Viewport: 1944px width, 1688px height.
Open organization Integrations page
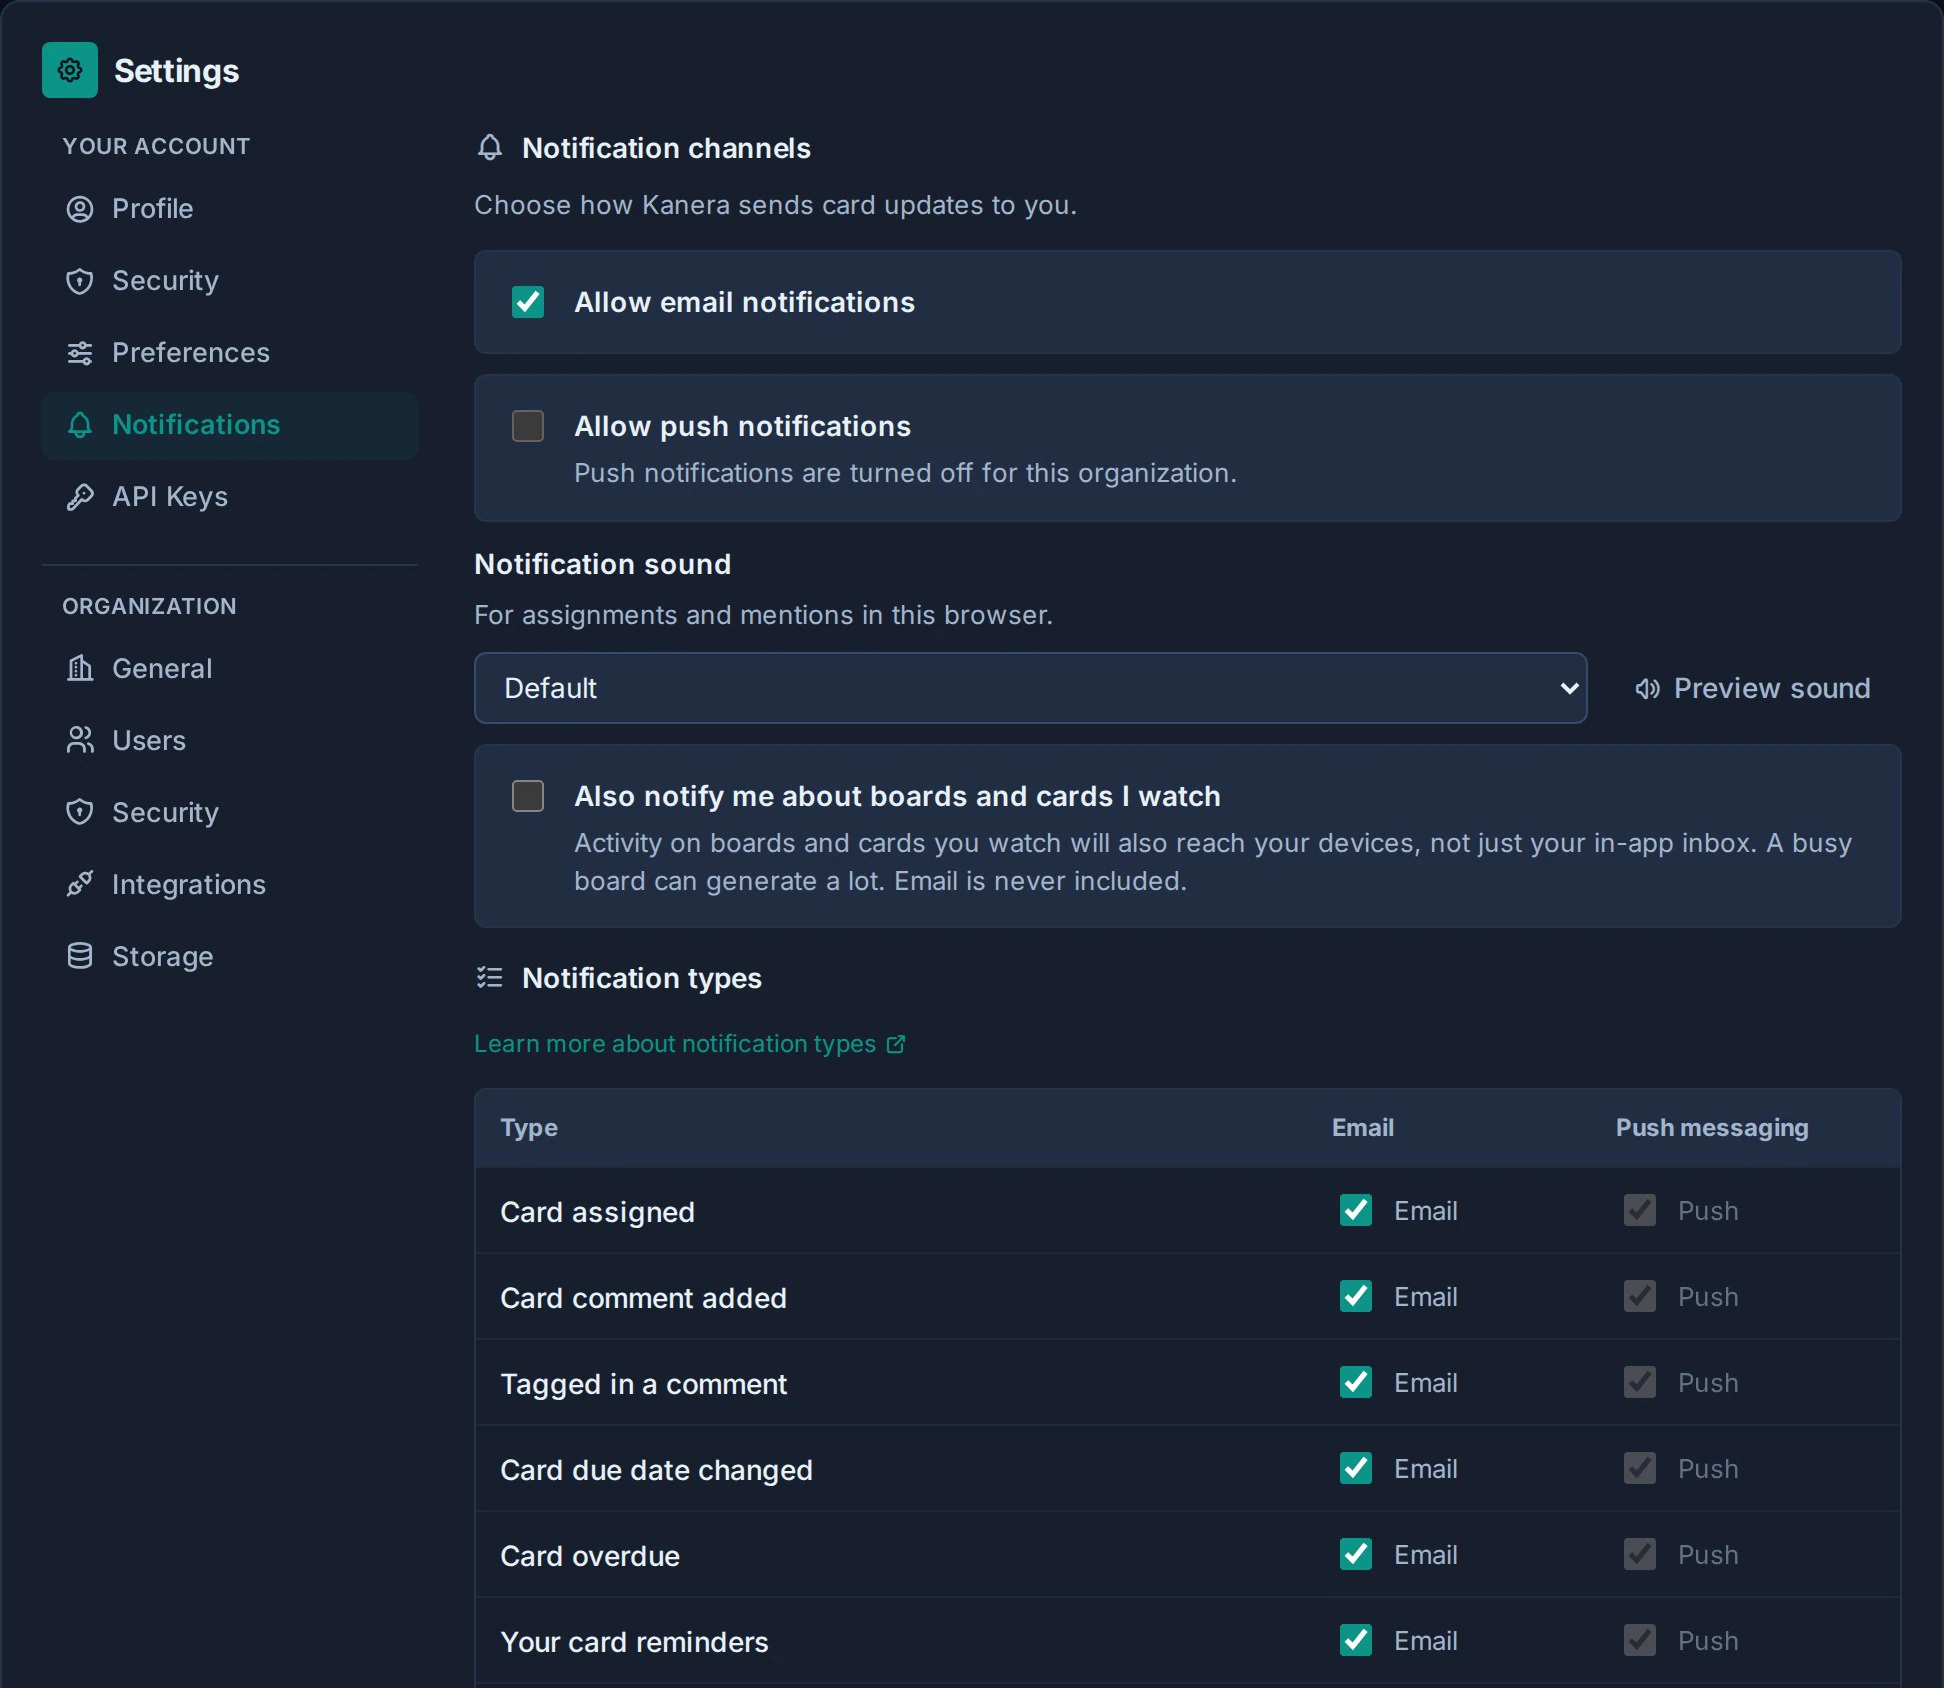click(x=230, y=884)
